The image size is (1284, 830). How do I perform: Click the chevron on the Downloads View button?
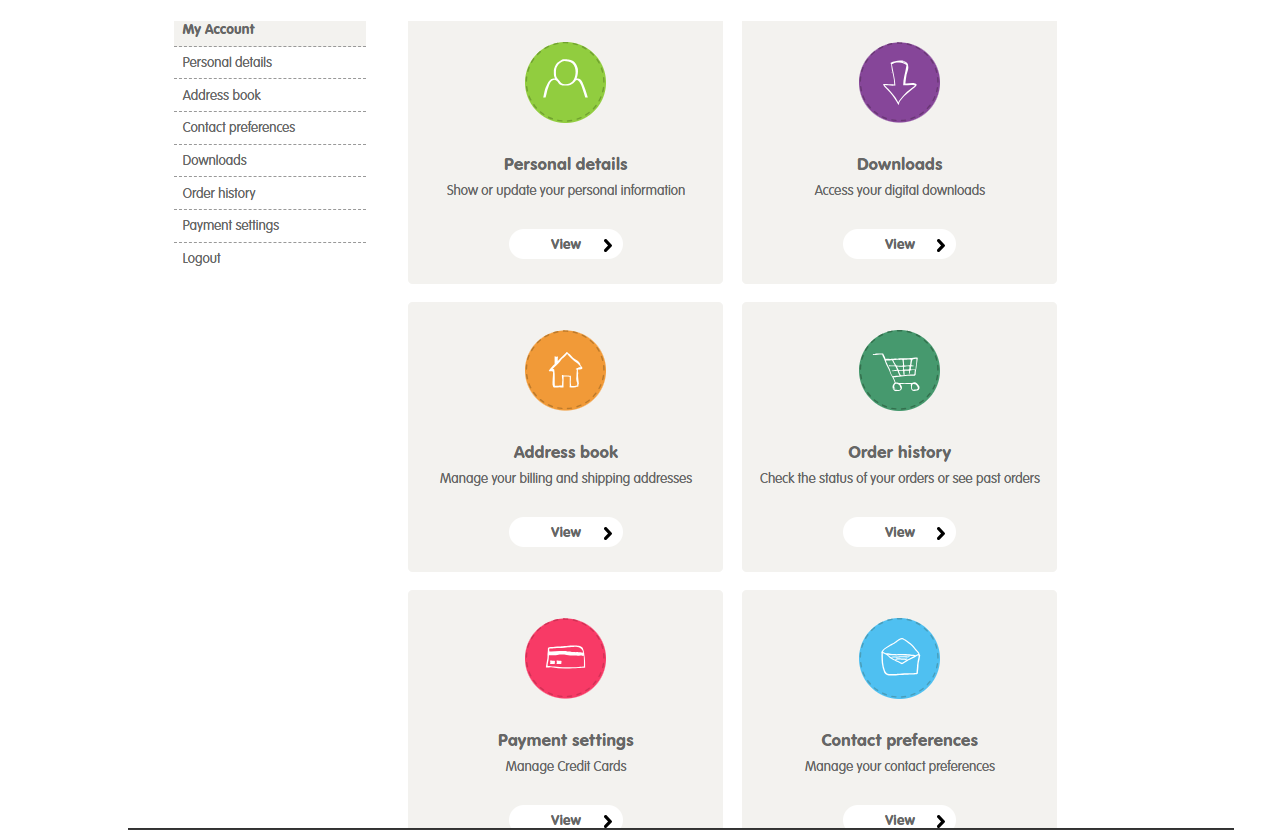click(938, 243)
